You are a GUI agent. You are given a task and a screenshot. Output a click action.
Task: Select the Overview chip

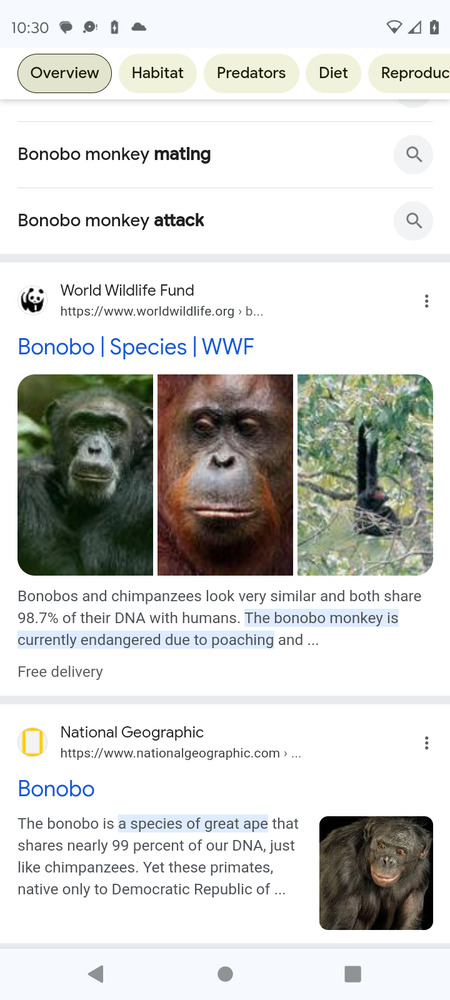[x=64, y=73]
